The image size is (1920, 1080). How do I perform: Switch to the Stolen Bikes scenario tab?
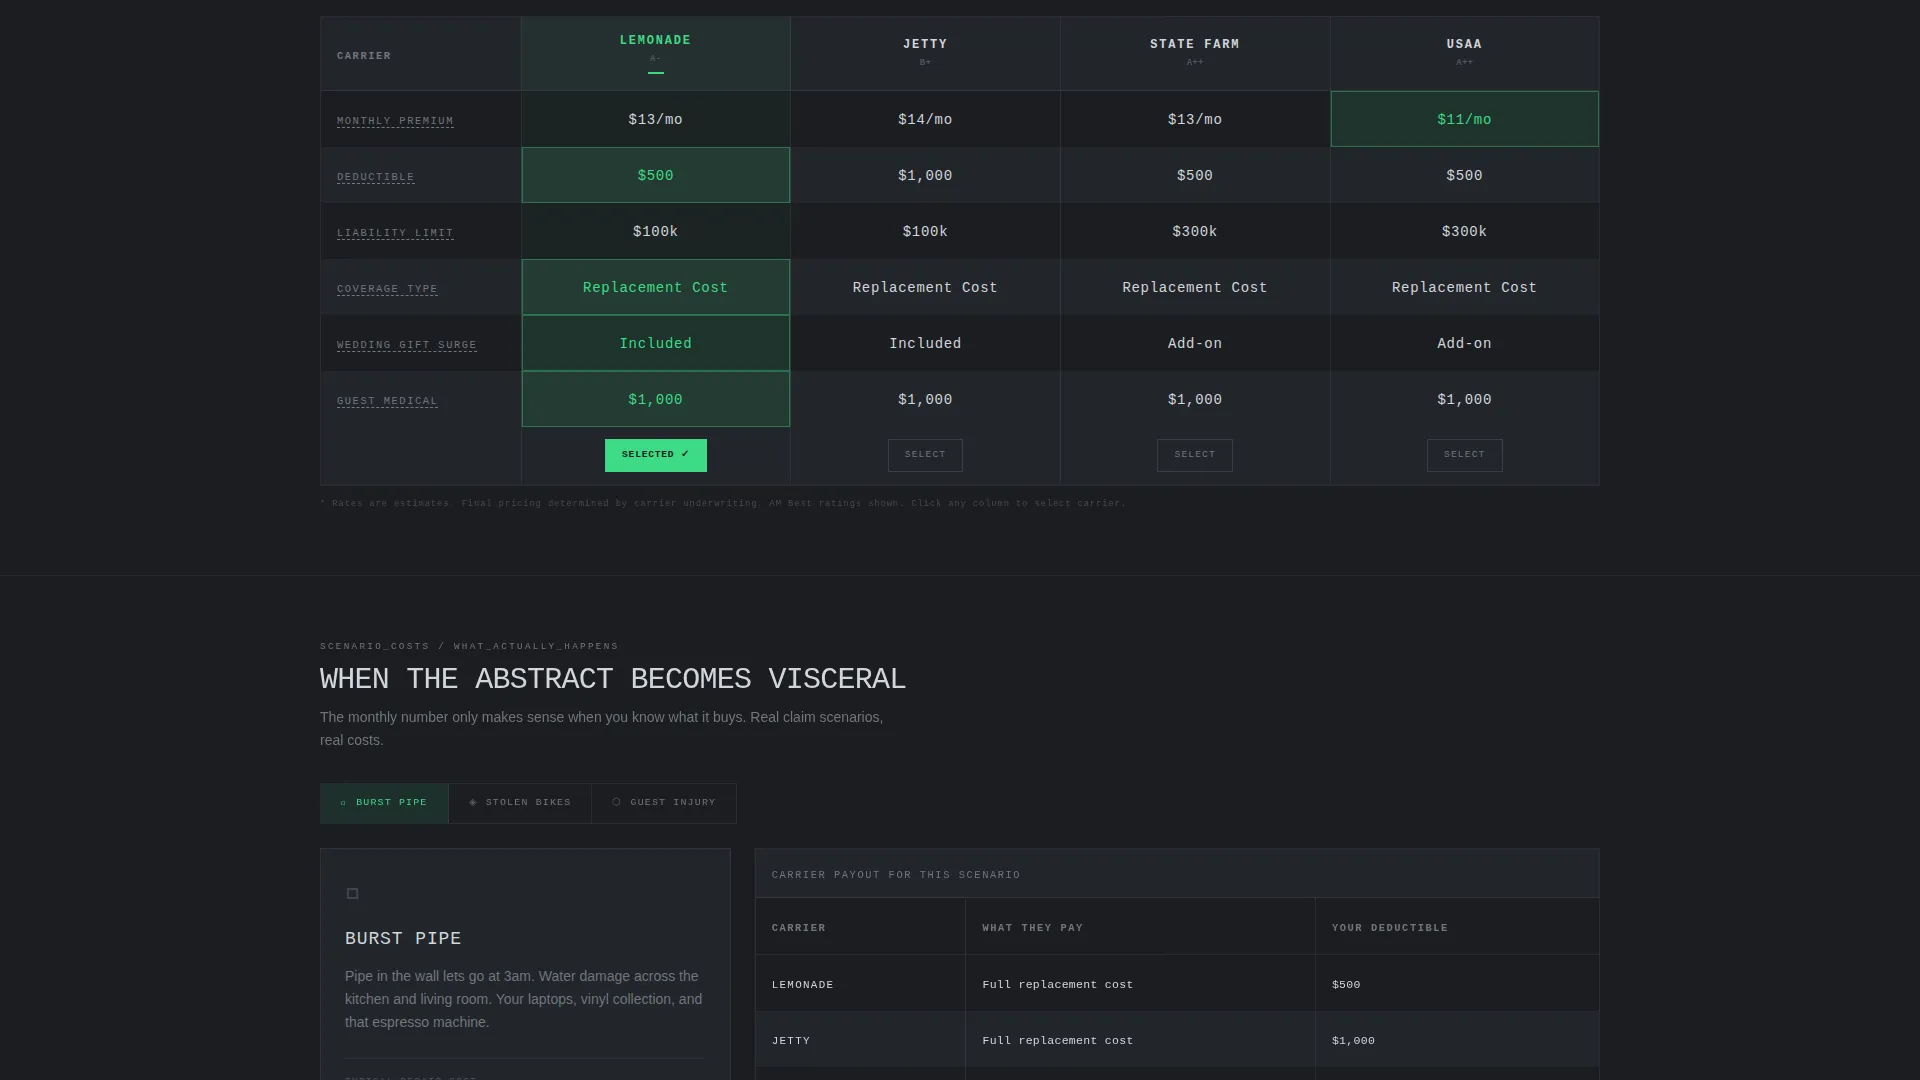[x=520, y=803]
